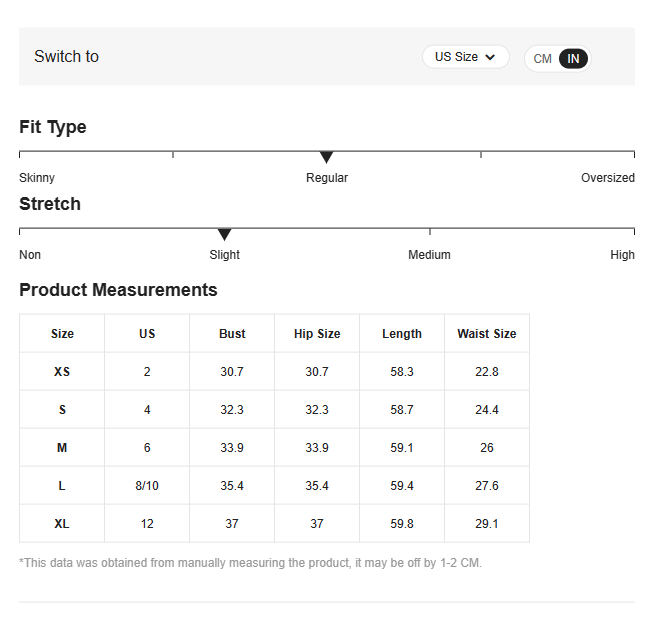This screenshot has width=646, height=620.
Task: Click the High stretch label
Action: tap(622, 255)
